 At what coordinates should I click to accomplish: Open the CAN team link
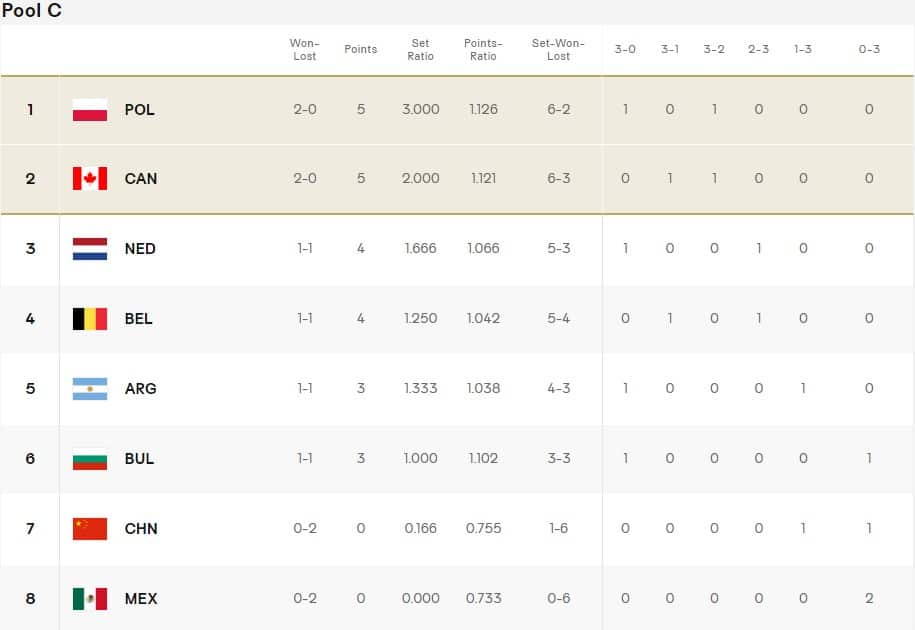tap(141, 179)
